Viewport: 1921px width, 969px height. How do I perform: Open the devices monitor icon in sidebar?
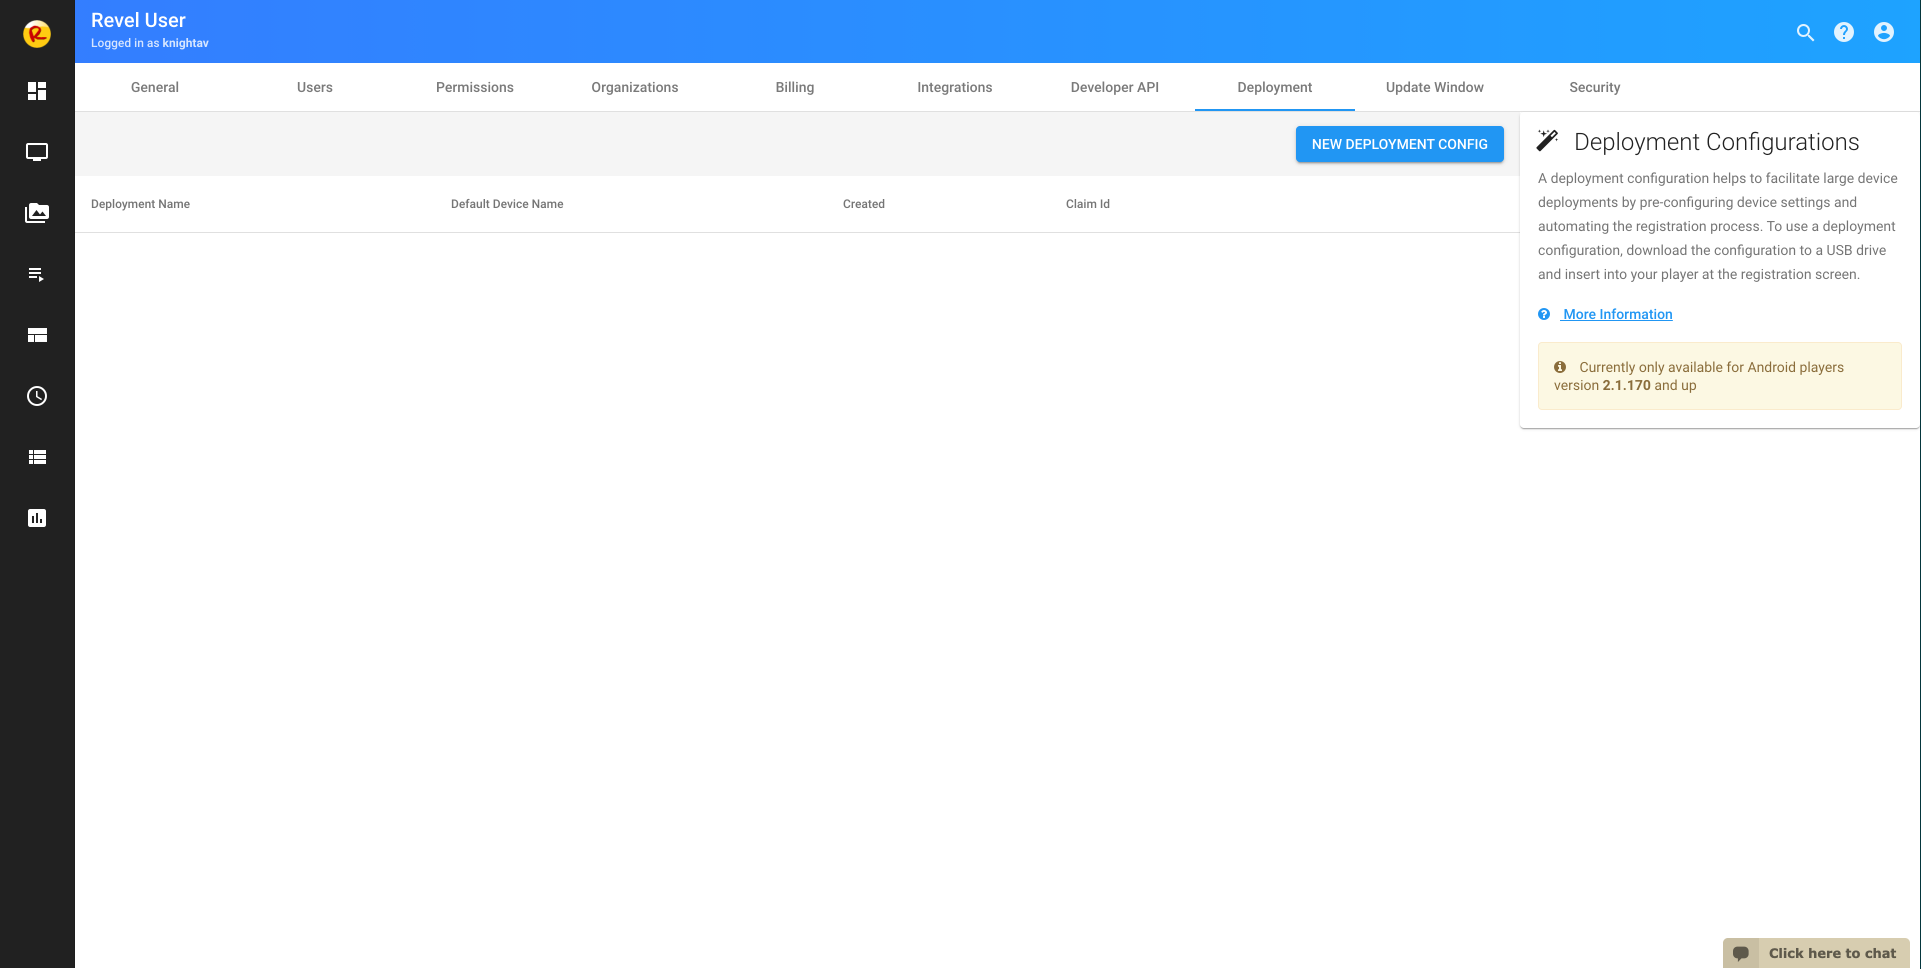click(37, 152)
